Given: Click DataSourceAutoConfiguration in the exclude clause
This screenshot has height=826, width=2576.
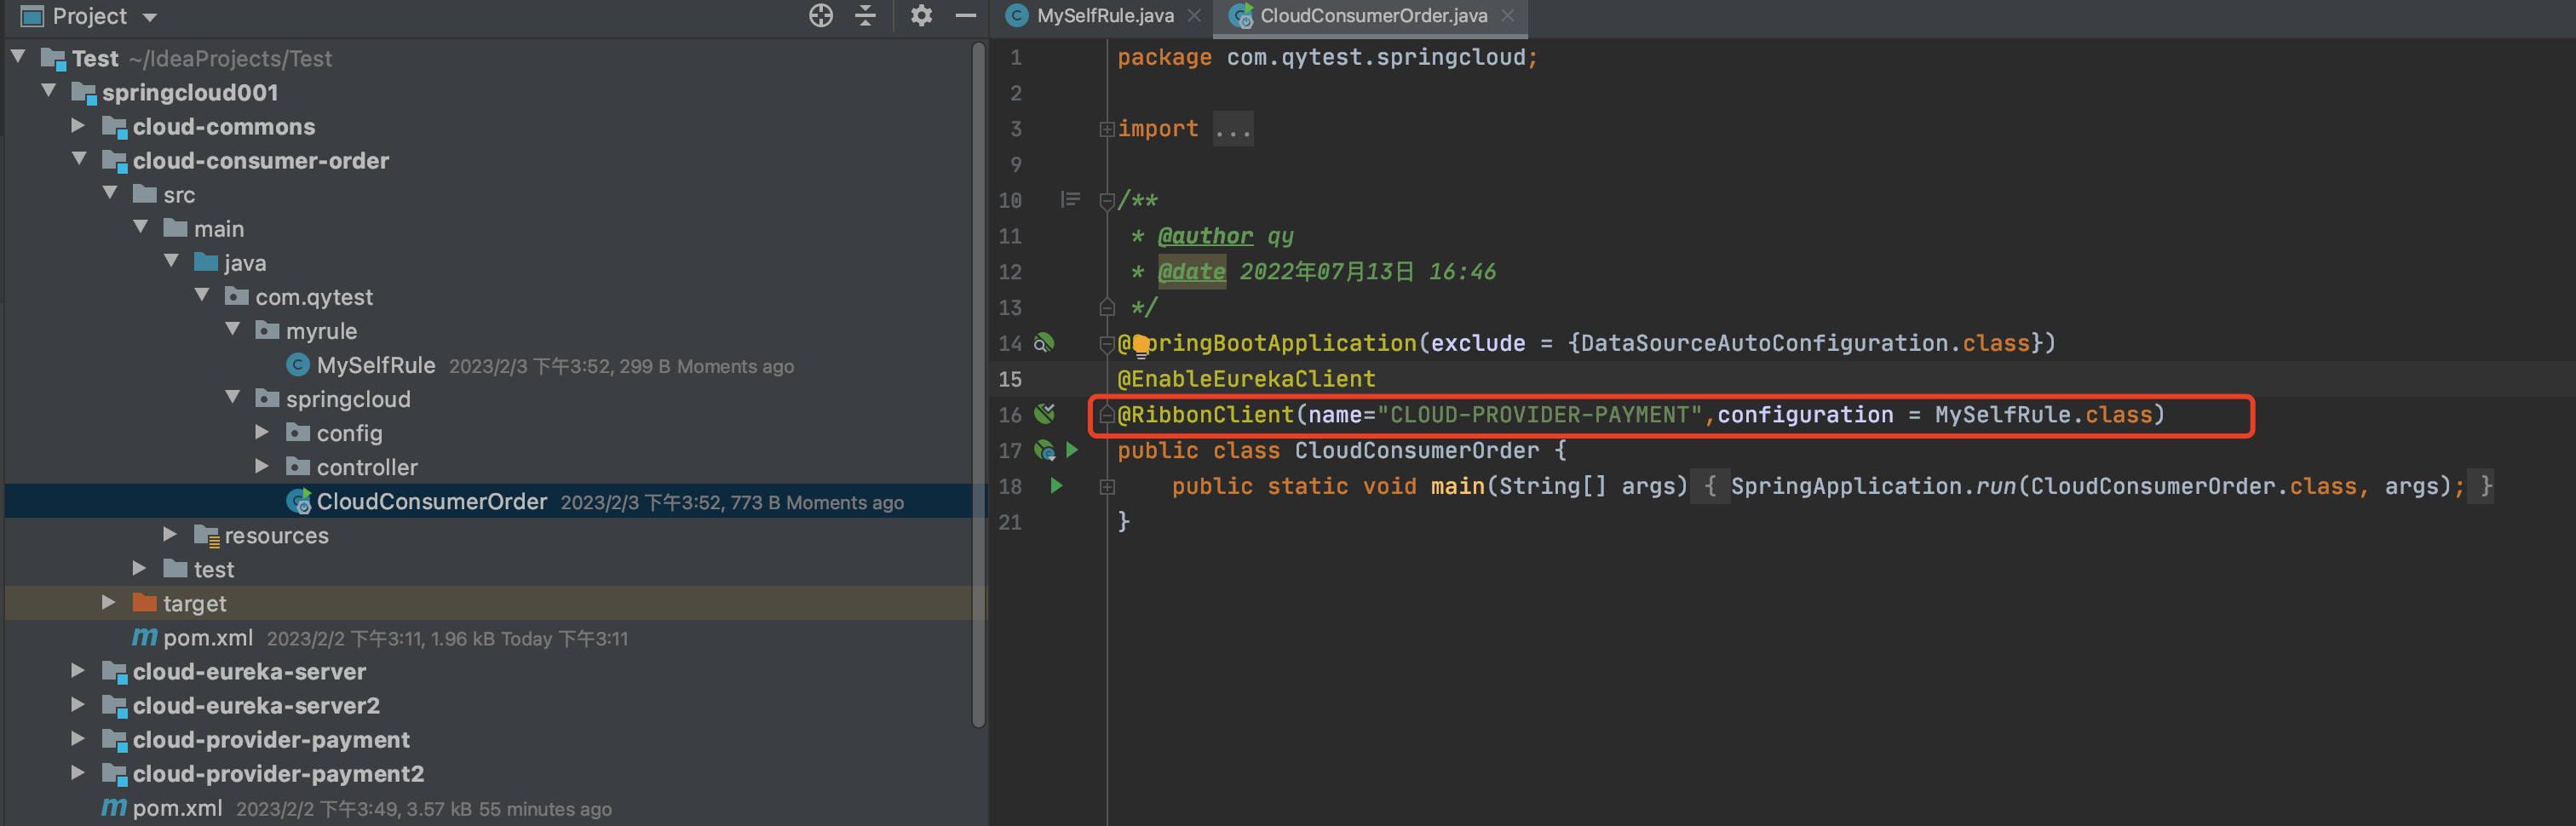Looking at the screenshot, I should [1765, 343].
